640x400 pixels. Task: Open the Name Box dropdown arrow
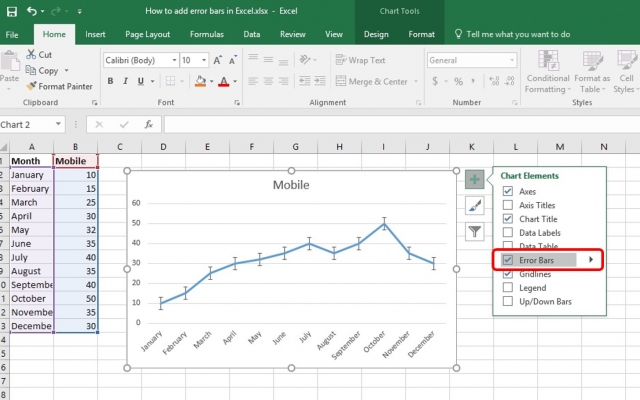pos(58,124)
